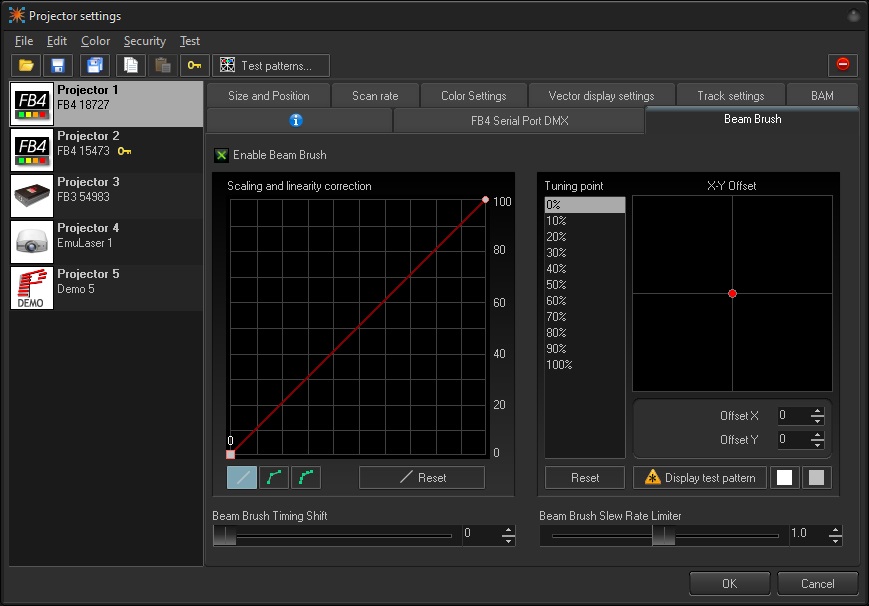Switch to the Color Settings tab
This screenshot has height=606, width=869.
(473, 96)
